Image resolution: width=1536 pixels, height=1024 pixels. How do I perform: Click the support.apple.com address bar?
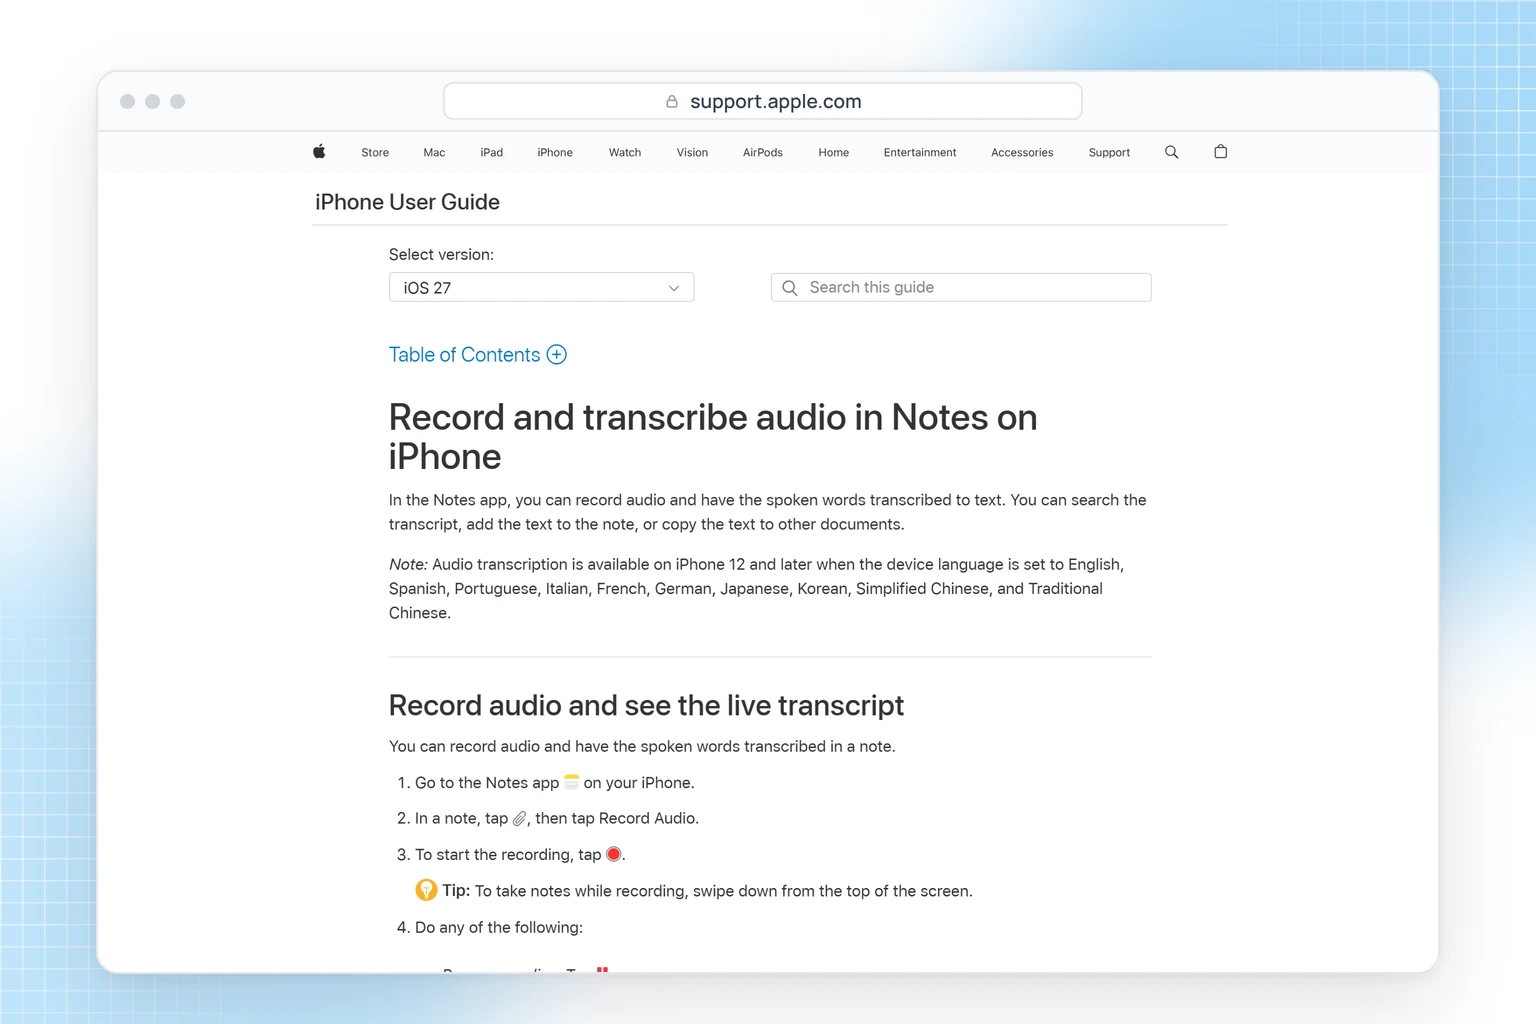(763, 101)
